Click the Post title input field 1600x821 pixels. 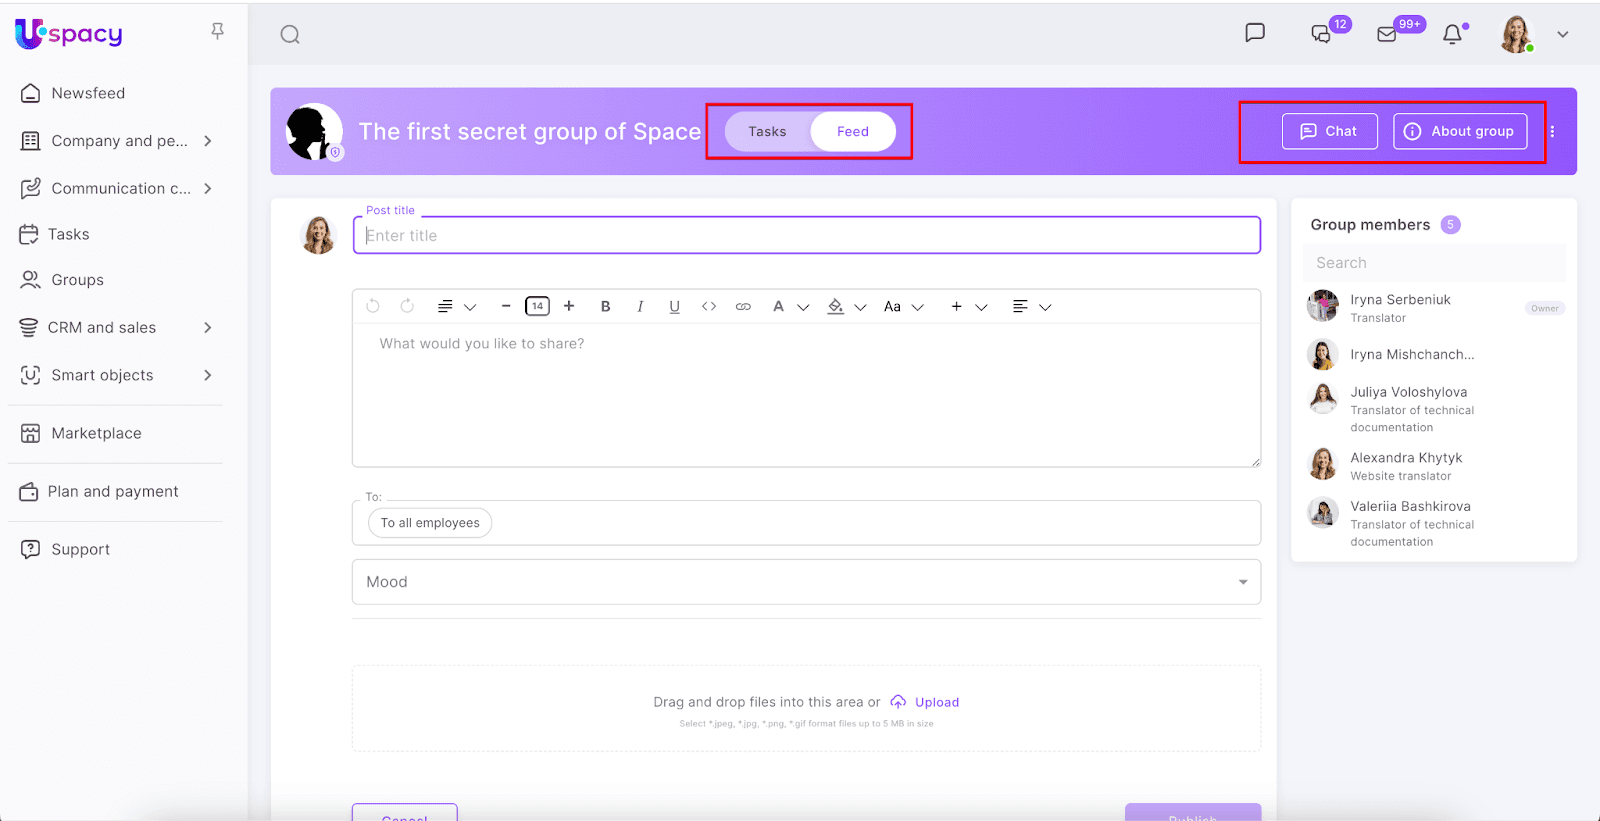click(x=806, y=236)
